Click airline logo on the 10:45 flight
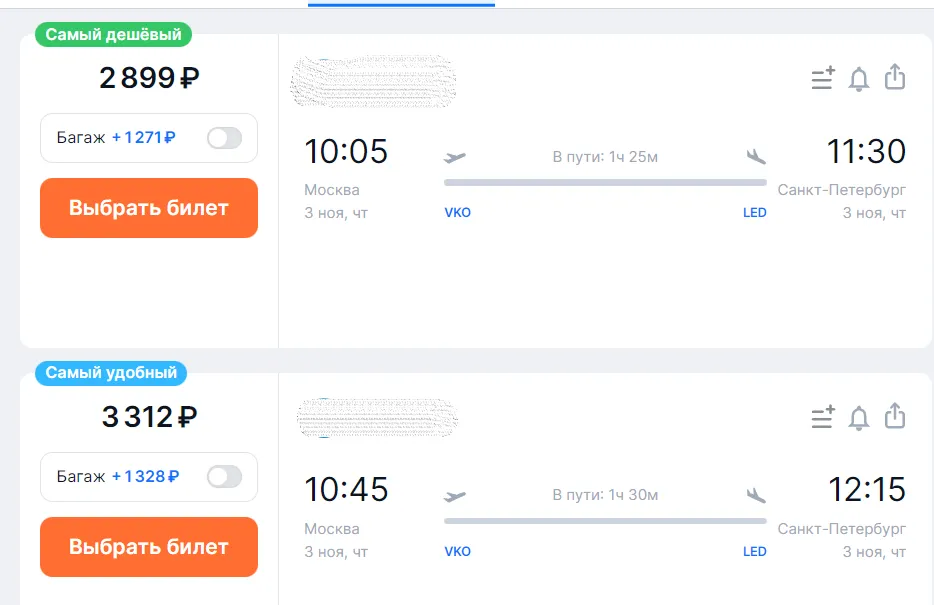This screenshot has width=934, height=605. pyautogui.click(x=378, y=418)
